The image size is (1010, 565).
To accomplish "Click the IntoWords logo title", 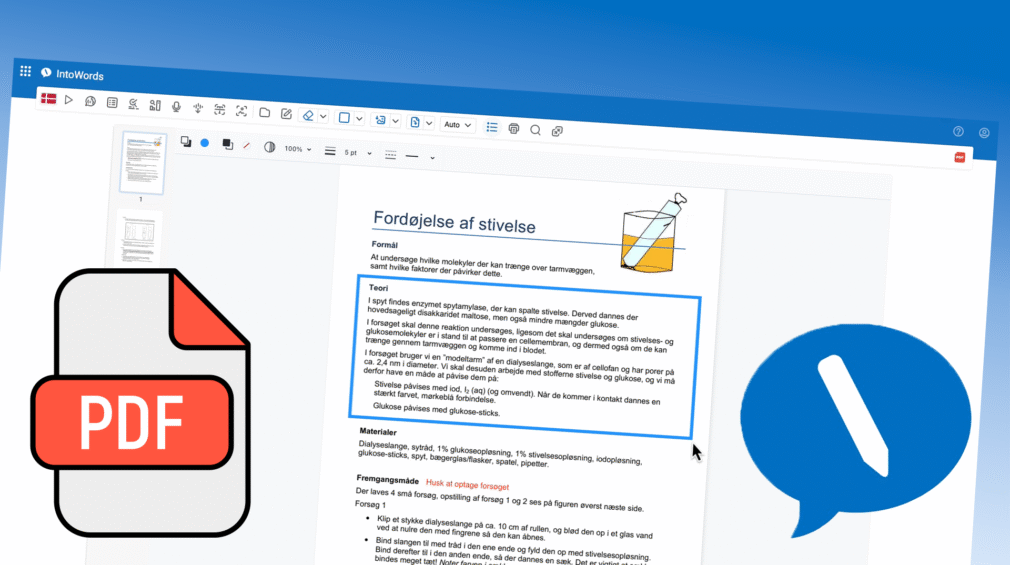I will pos(78,75).
